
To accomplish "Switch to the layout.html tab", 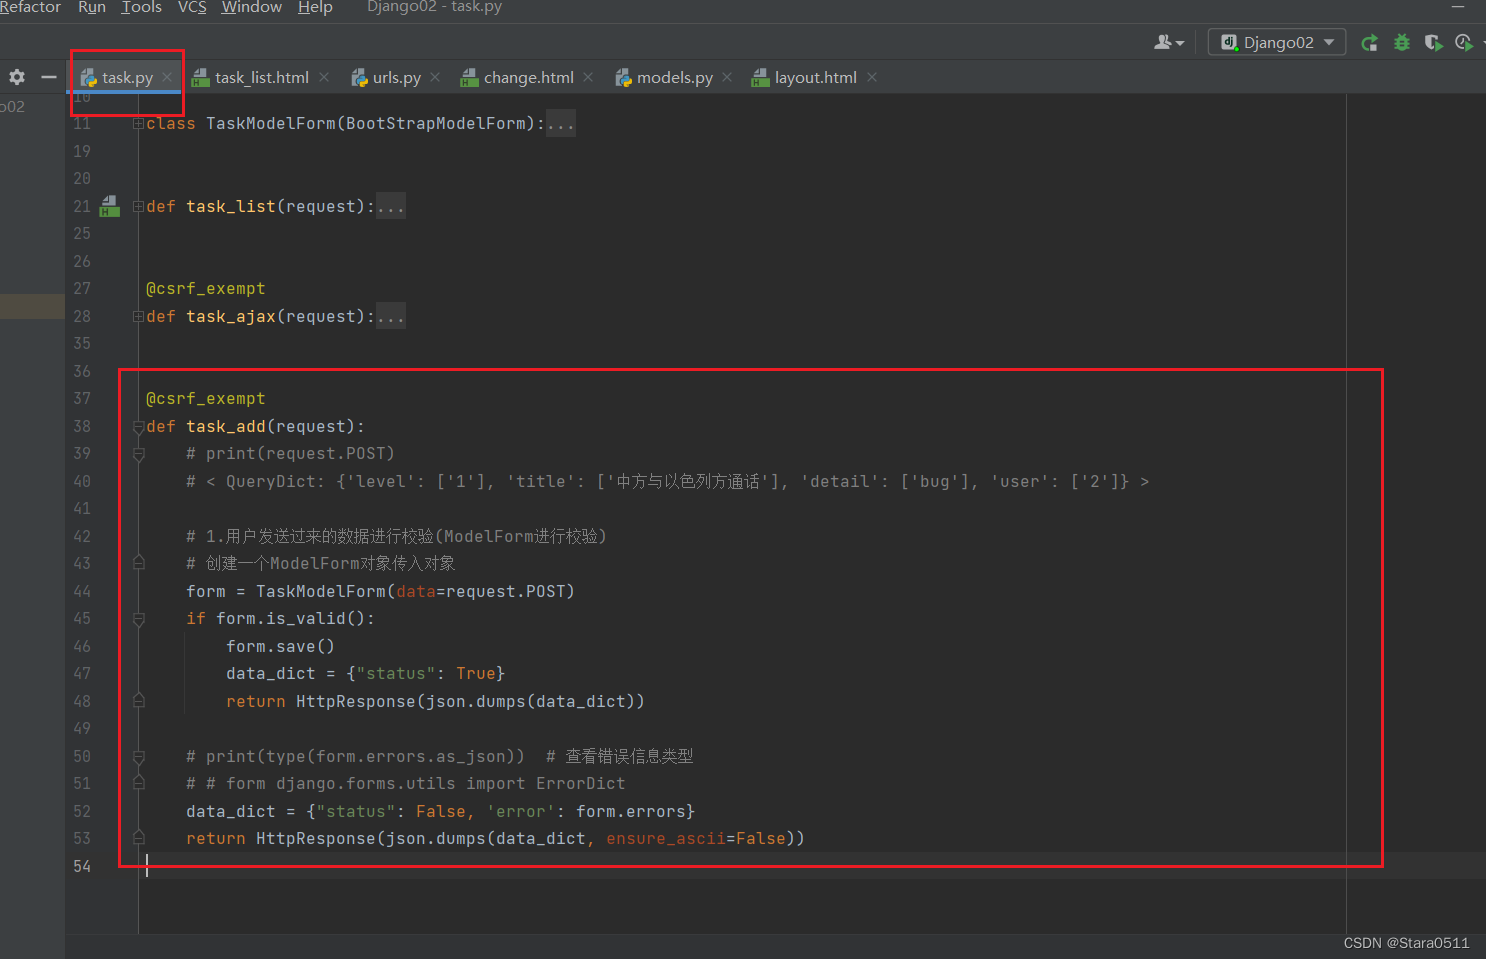I will click(815, 77).
